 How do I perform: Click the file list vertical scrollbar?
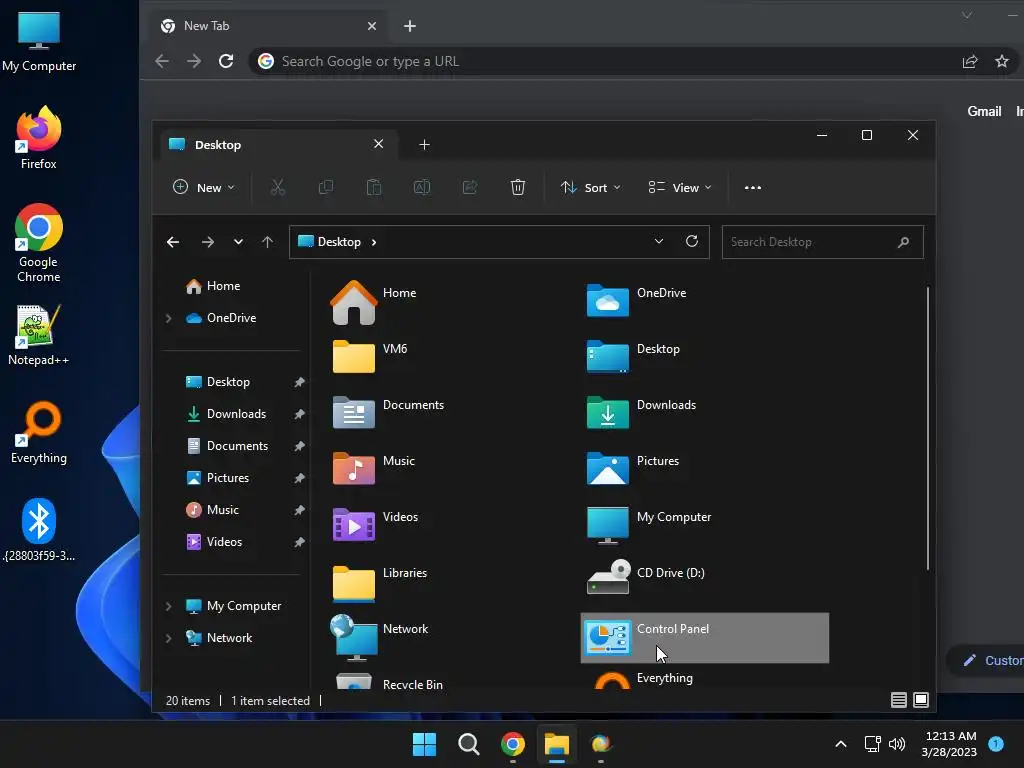pyautogui.click(x=927, y=428)
